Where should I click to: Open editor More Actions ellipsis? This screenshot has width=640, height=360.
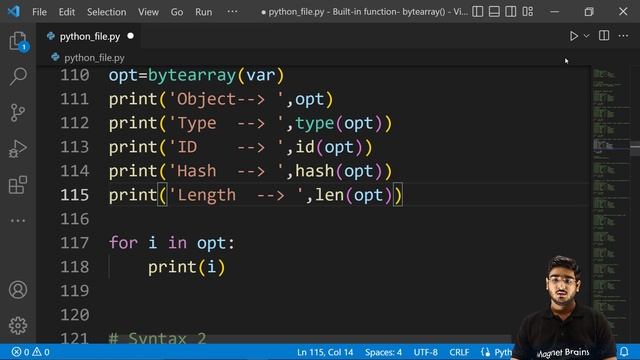pos(623,36)
